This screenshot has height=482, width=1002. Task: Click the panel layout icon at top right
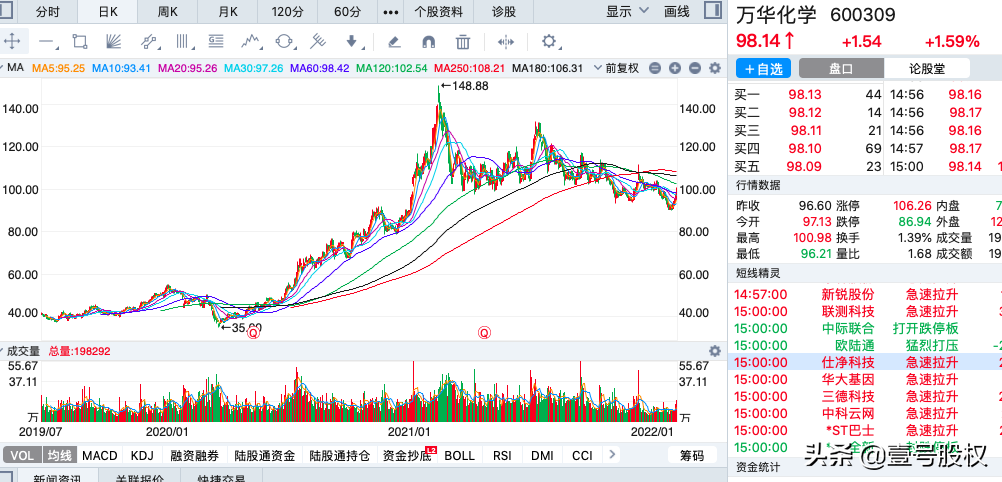click(713, 11)
